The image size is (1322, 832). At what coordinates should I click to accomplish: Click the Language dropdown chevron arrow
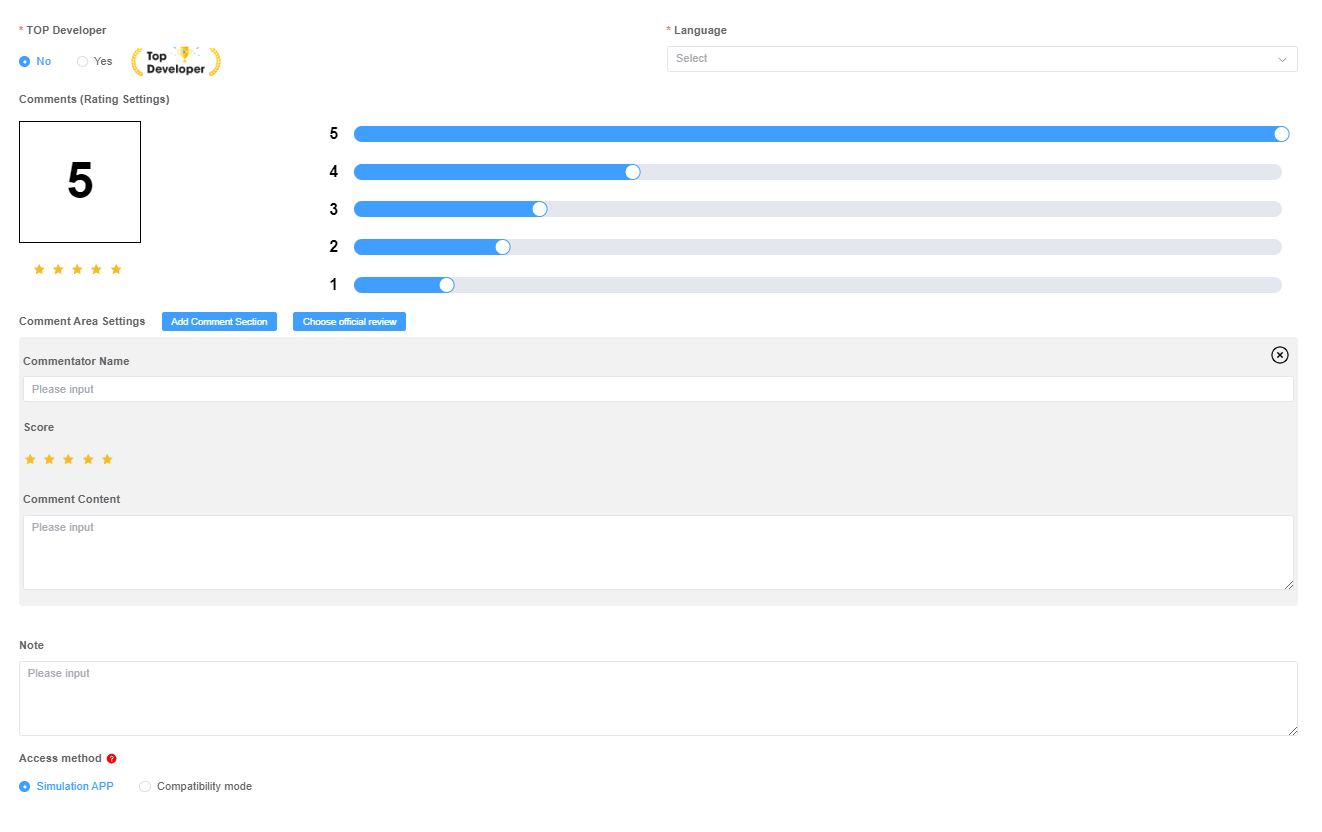click(1282, 59)
